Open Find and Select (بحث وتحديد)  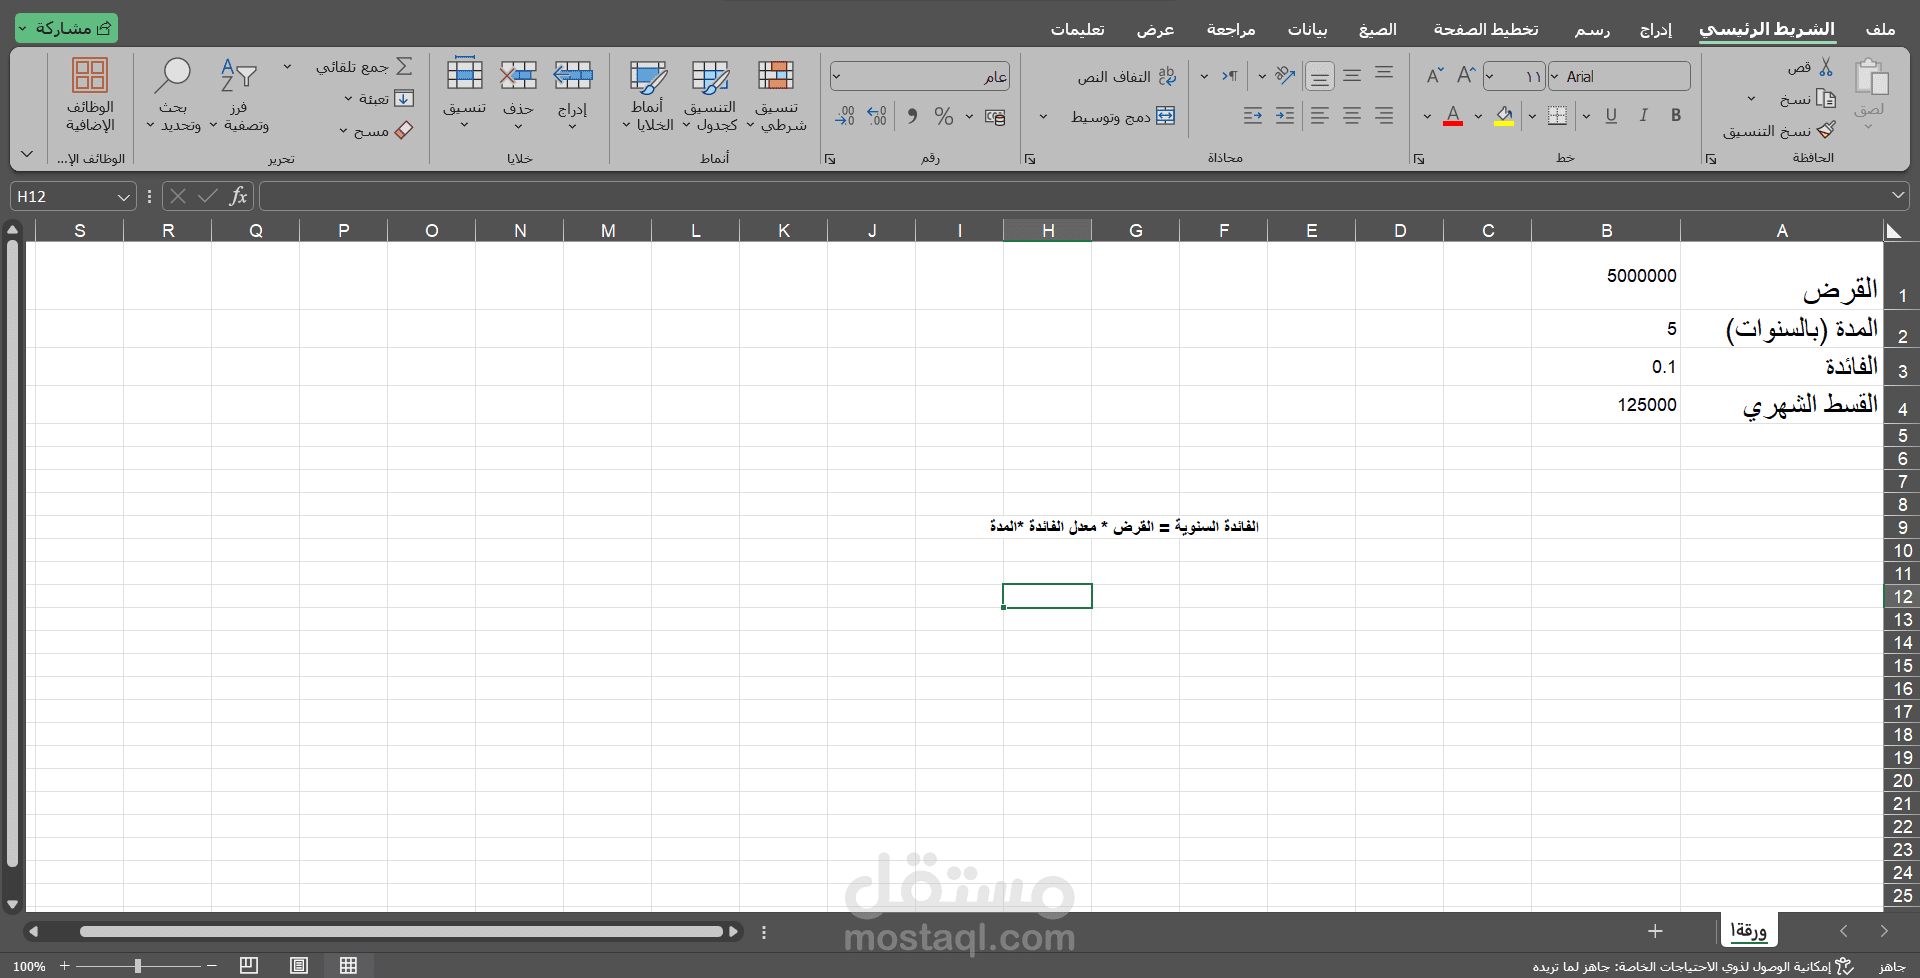coord(173,96)
